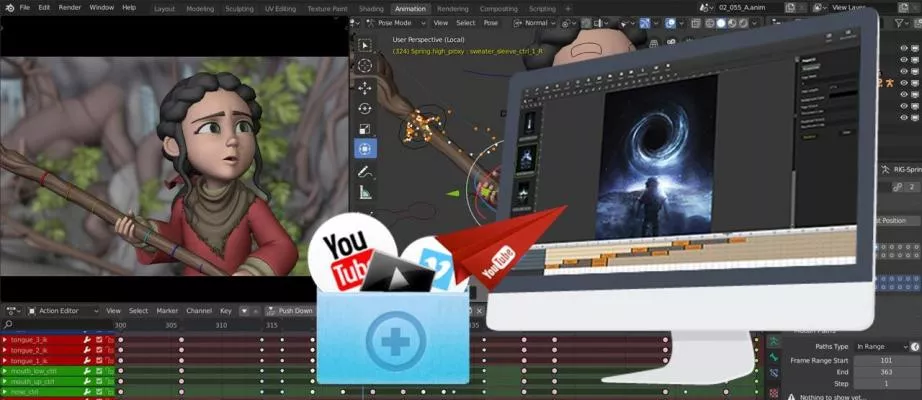Switch to the Sculpting workspace tab
The width and height of the screenshot is (922, 400).
[240, 9]
